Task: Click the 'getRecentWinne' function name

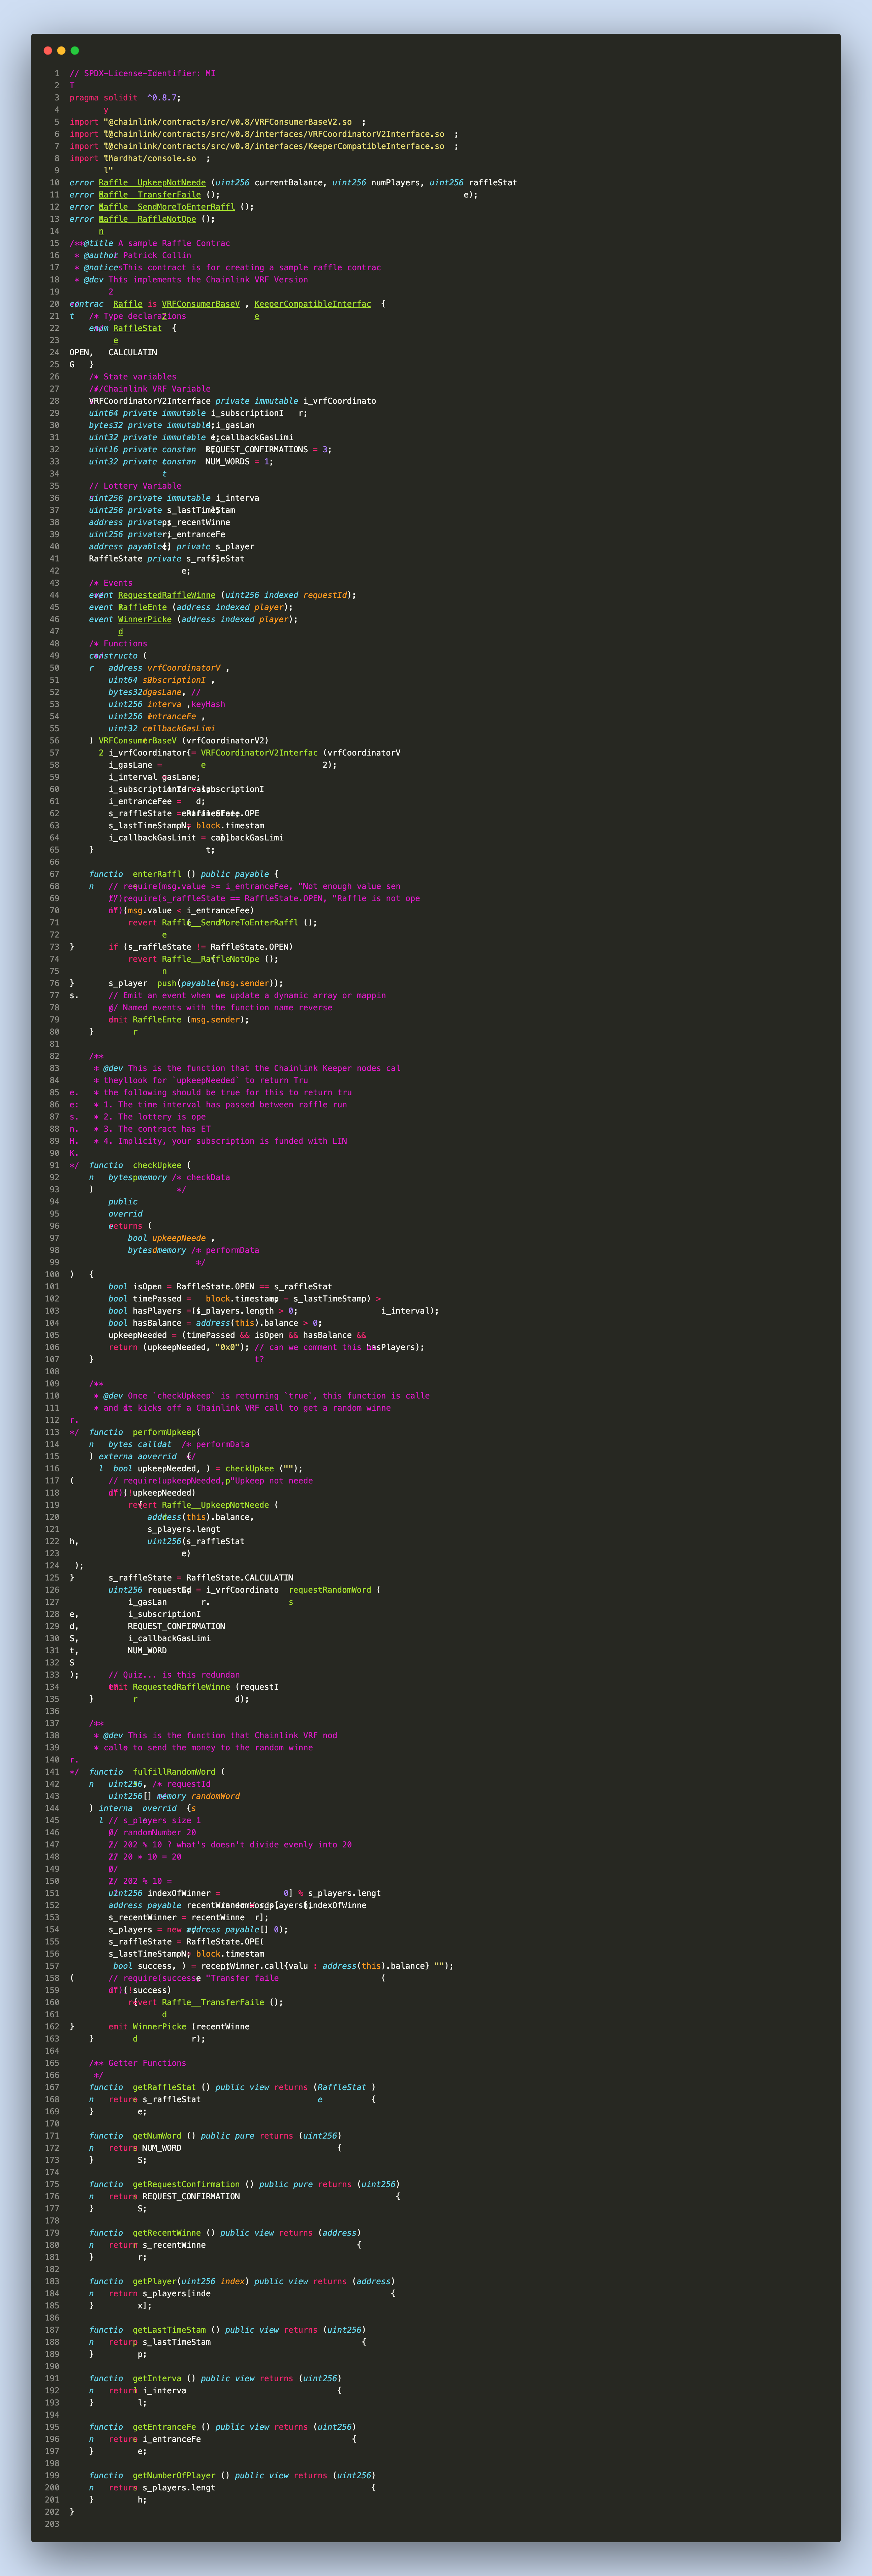Action: [x=167, y=2233]
